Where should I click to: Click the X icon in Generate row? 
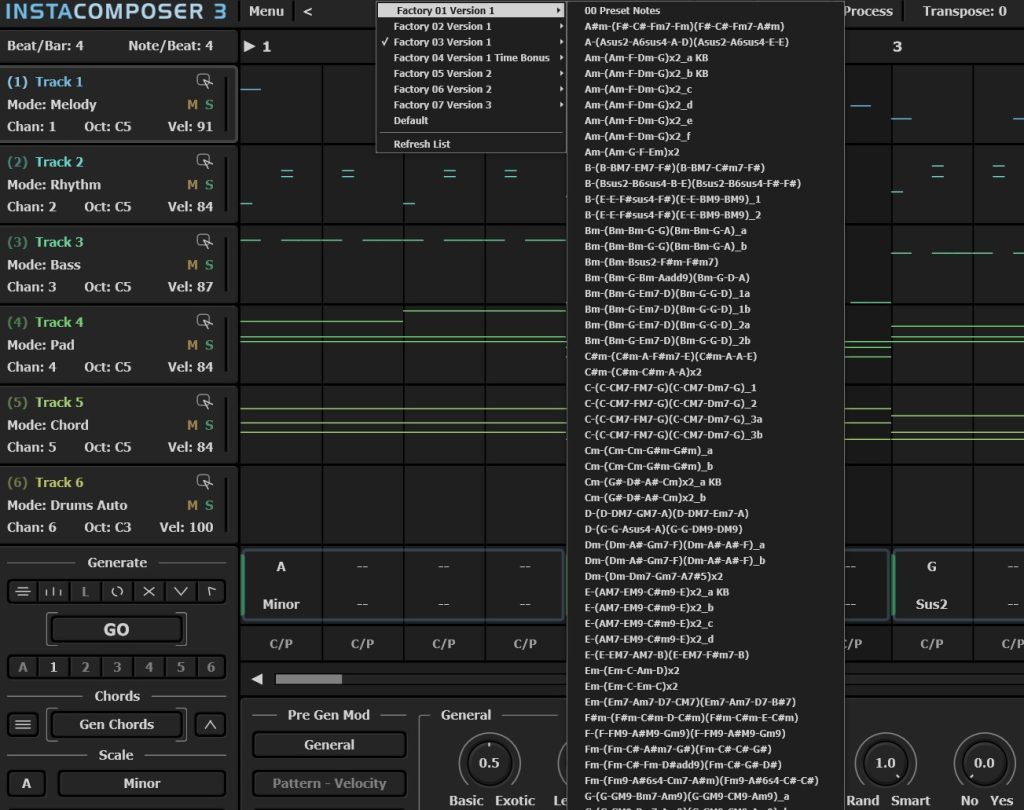(x=149, y=591)
